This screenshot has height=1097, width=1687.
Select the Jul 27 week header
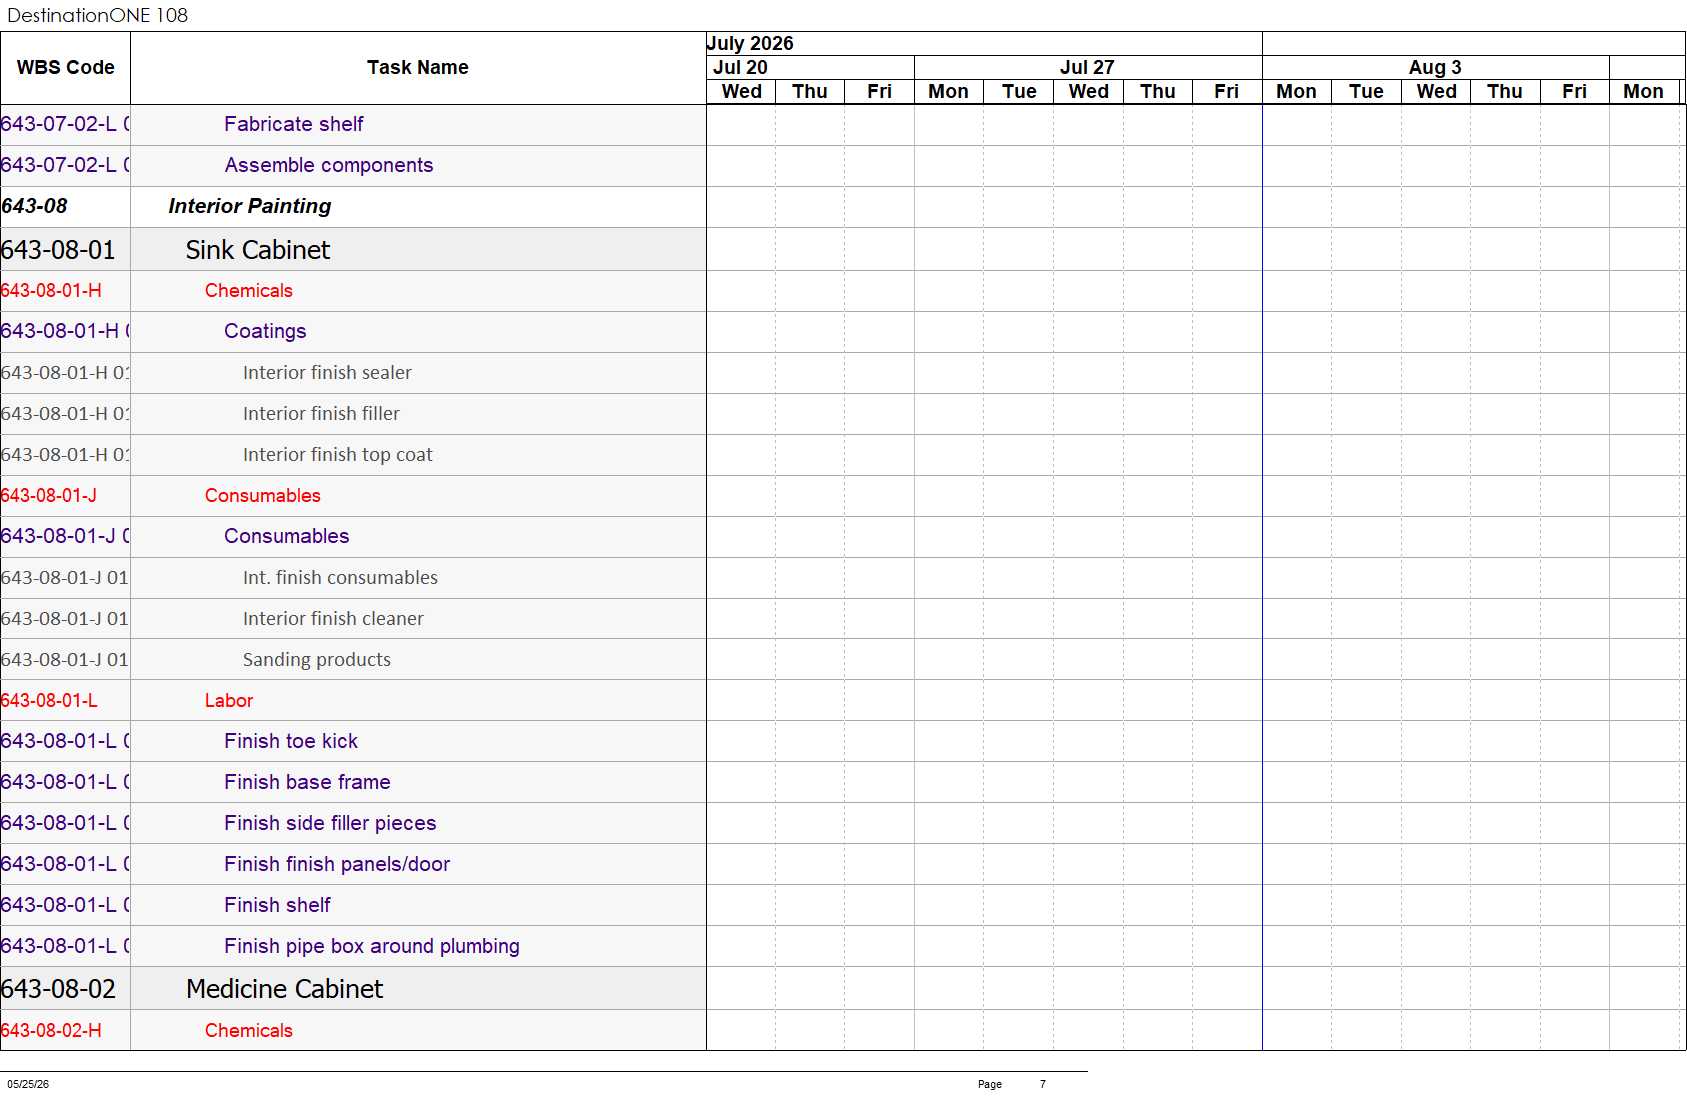[1088, 67]
